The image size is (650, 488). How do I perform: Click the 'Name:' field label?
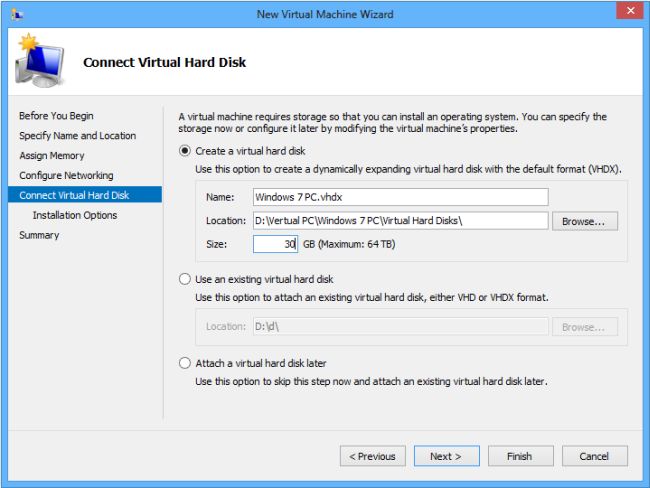tap(220, 197)
